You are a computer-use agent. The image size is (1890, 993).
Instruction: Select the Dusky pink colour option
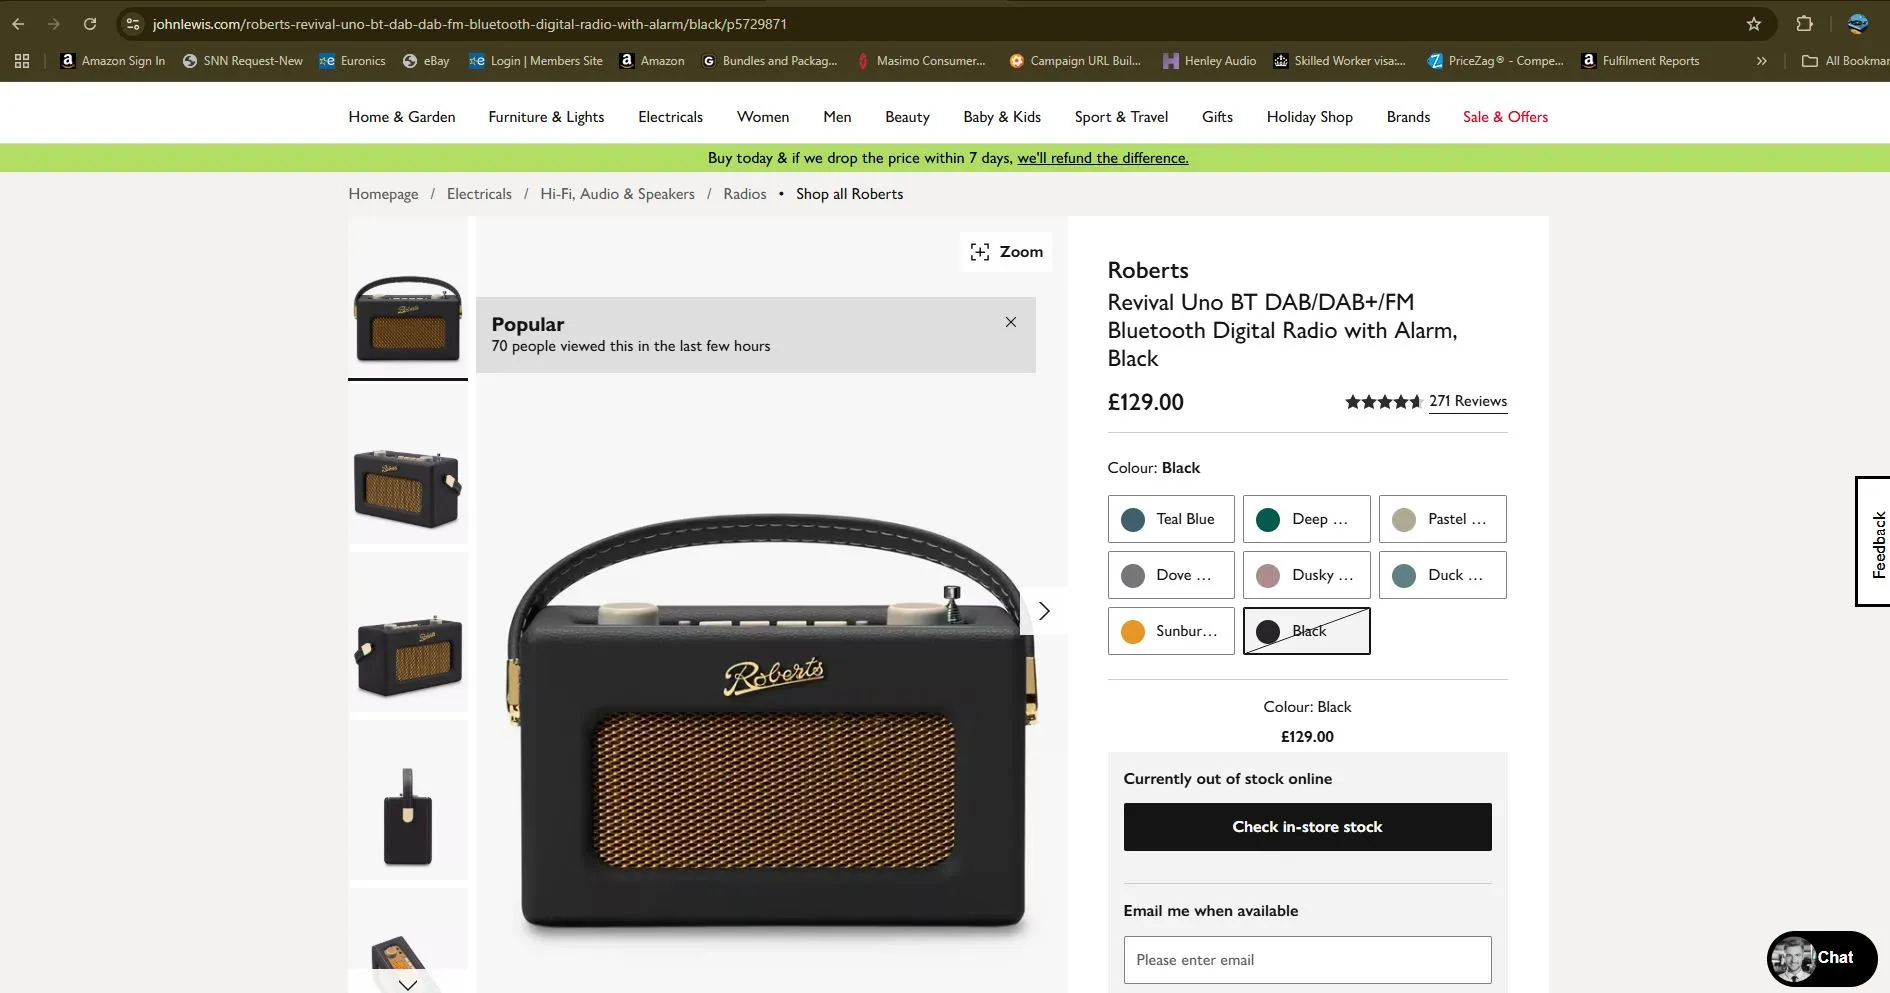(1306, 575)
